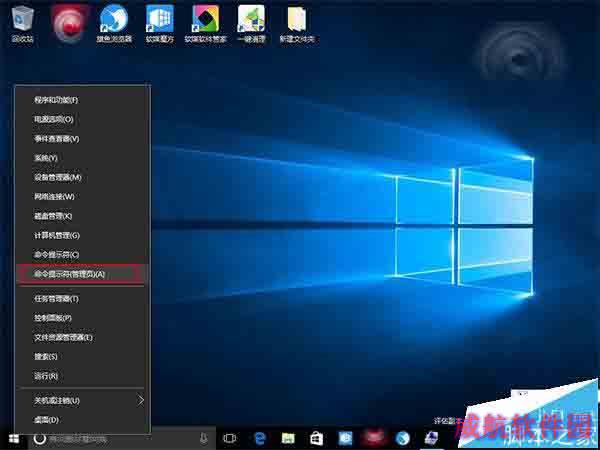
Task: Launch 旗鱼浏览器 browser desktop shortcut
Action: pos(114,24)
